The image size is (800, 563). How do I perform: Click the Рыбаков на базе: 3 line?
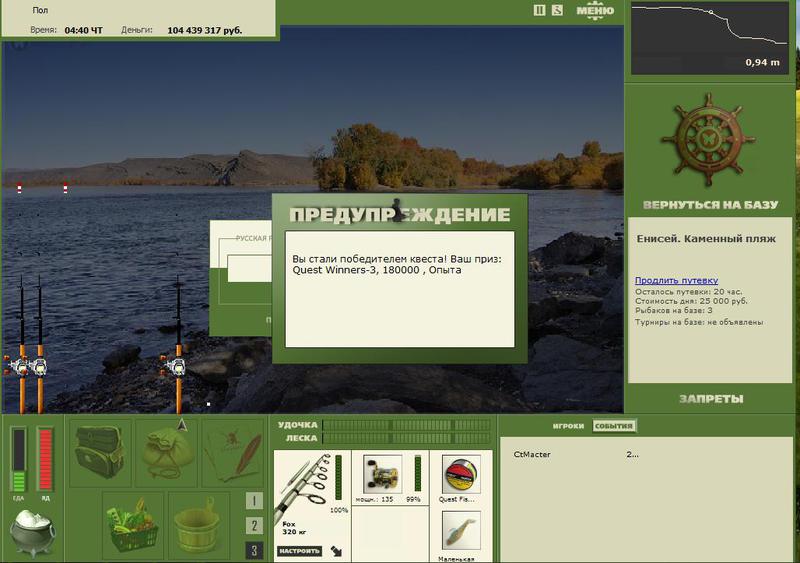click(673, 310)
